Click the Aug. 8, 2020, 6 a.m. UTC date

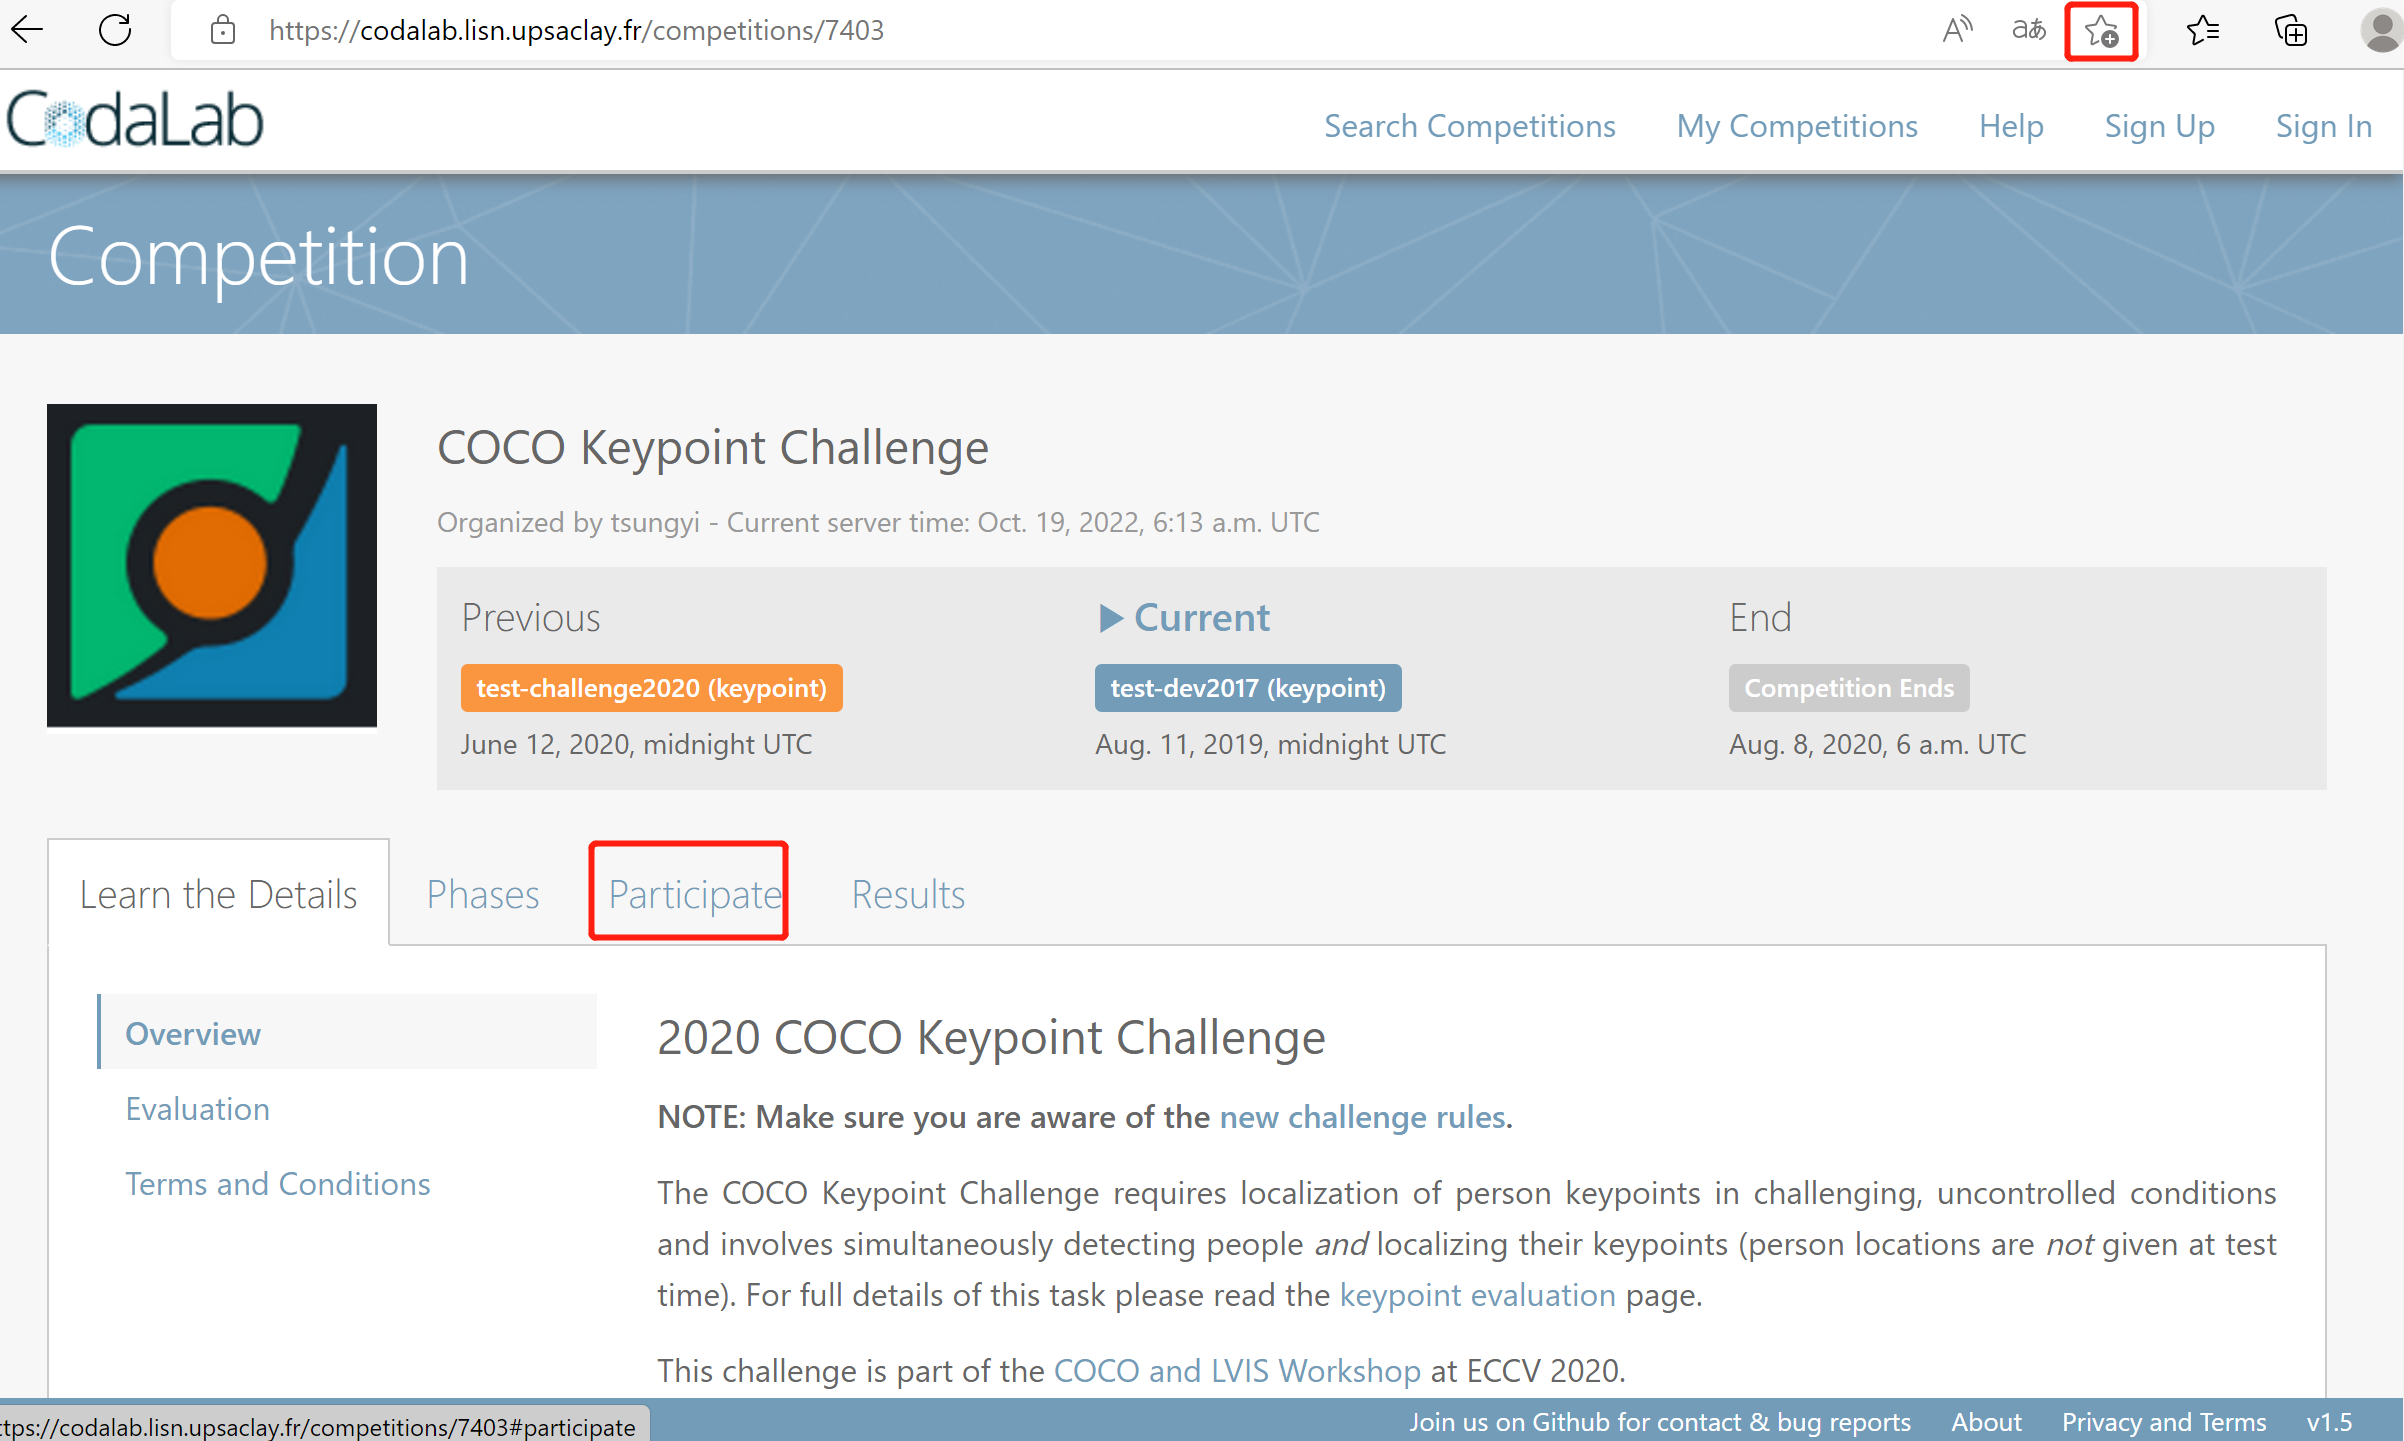point(1877,744)
